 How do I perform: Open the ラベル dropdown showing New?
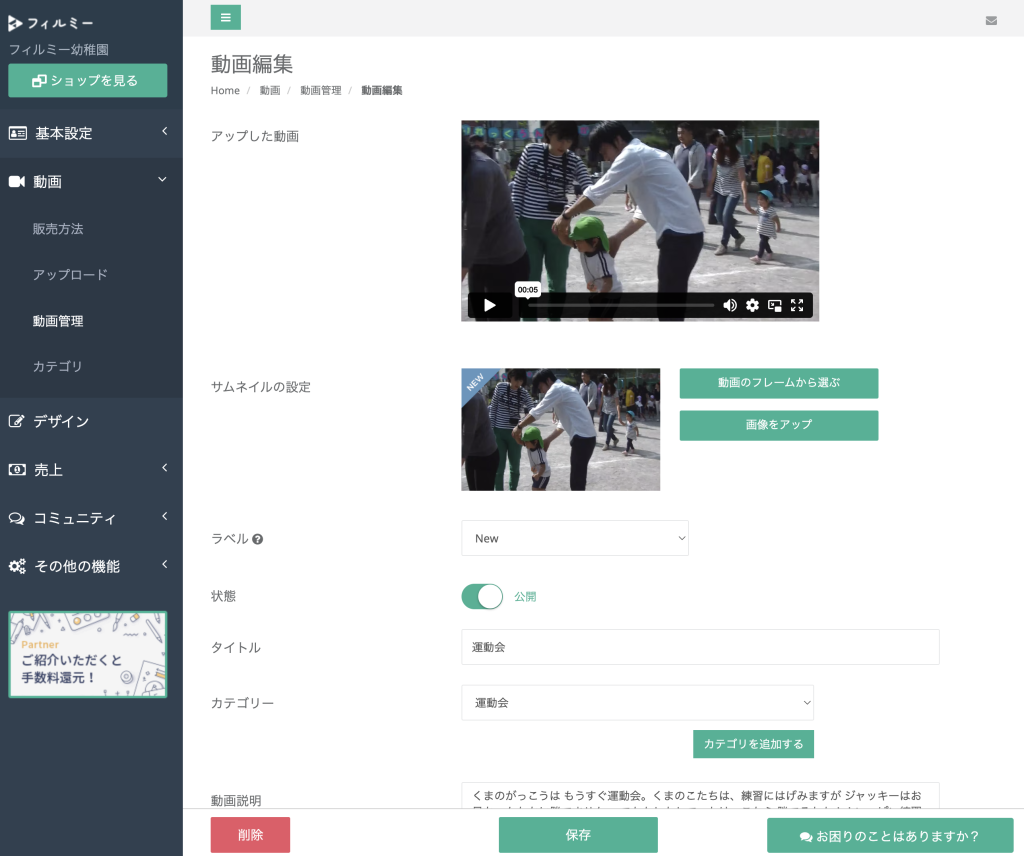pos(575,538)
